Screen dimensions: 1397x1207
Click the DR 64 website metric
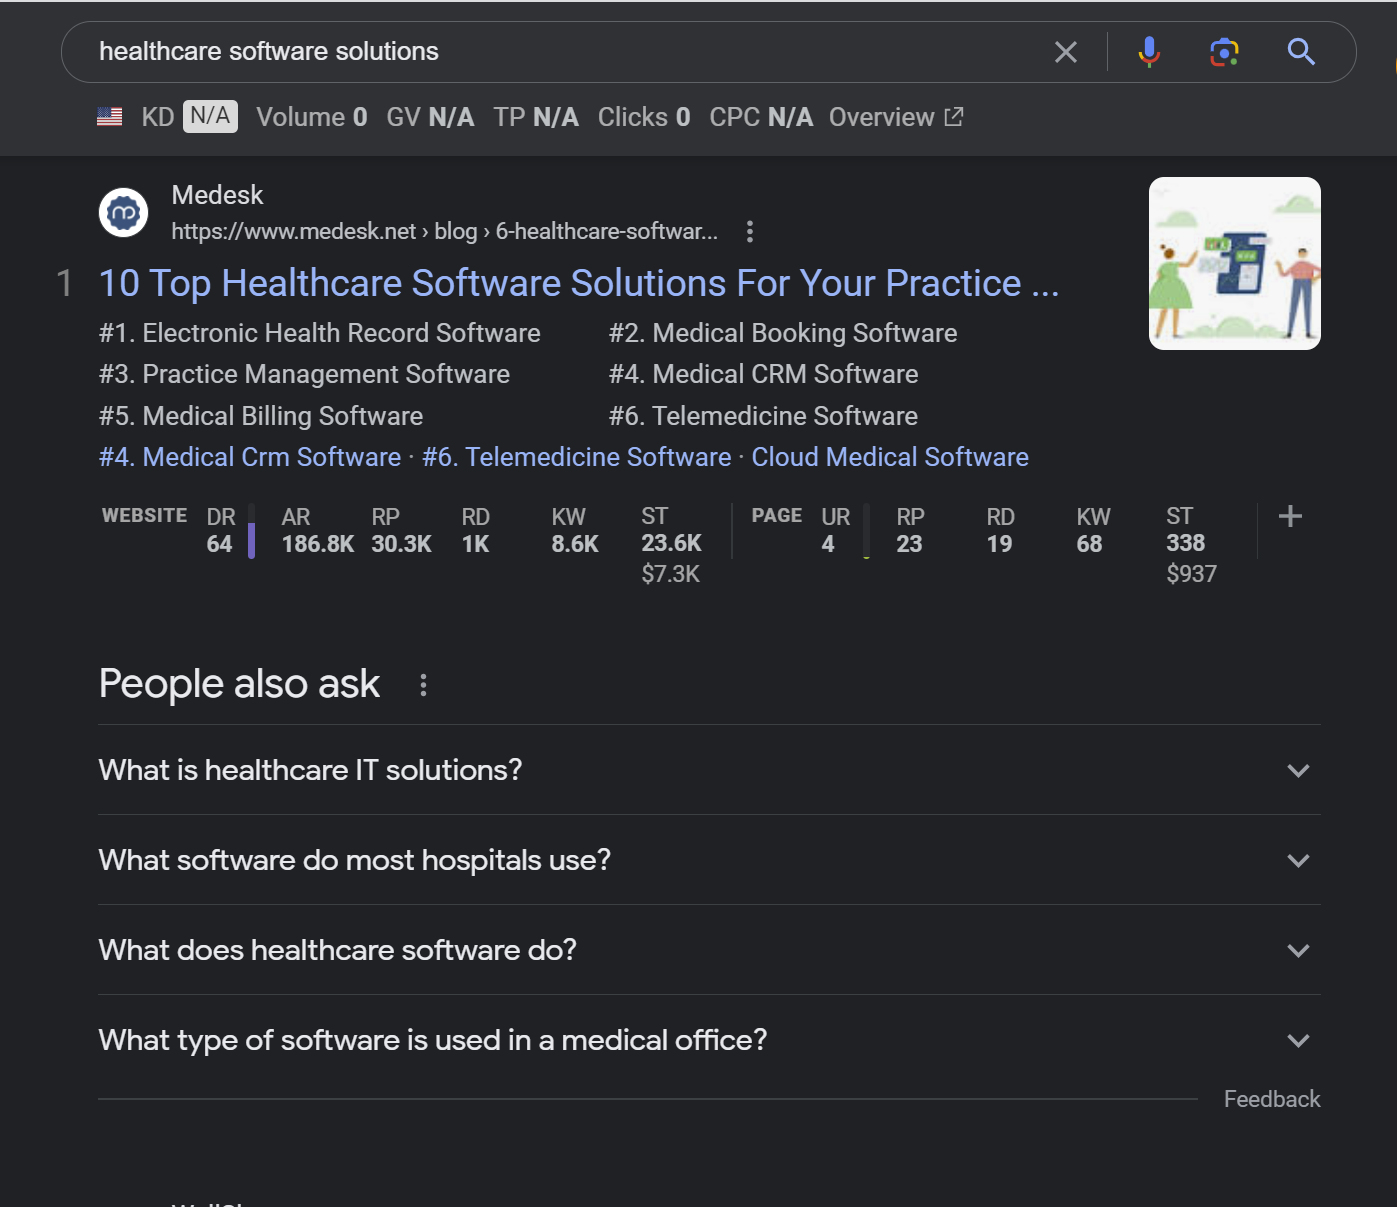[x=221, y=530]
